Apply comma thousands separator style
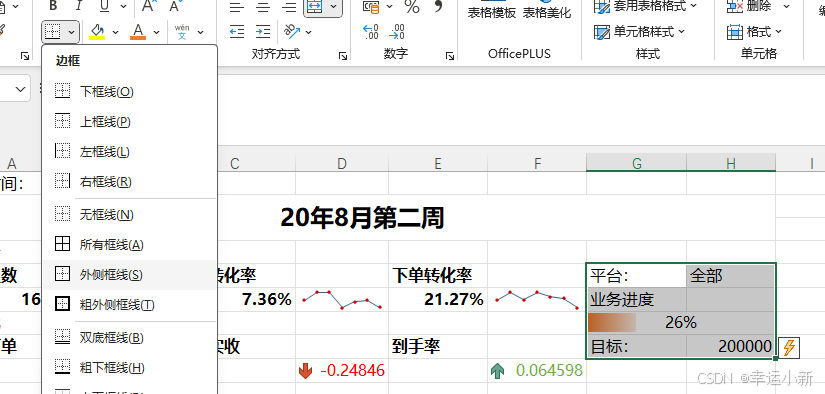 (438, 6)
